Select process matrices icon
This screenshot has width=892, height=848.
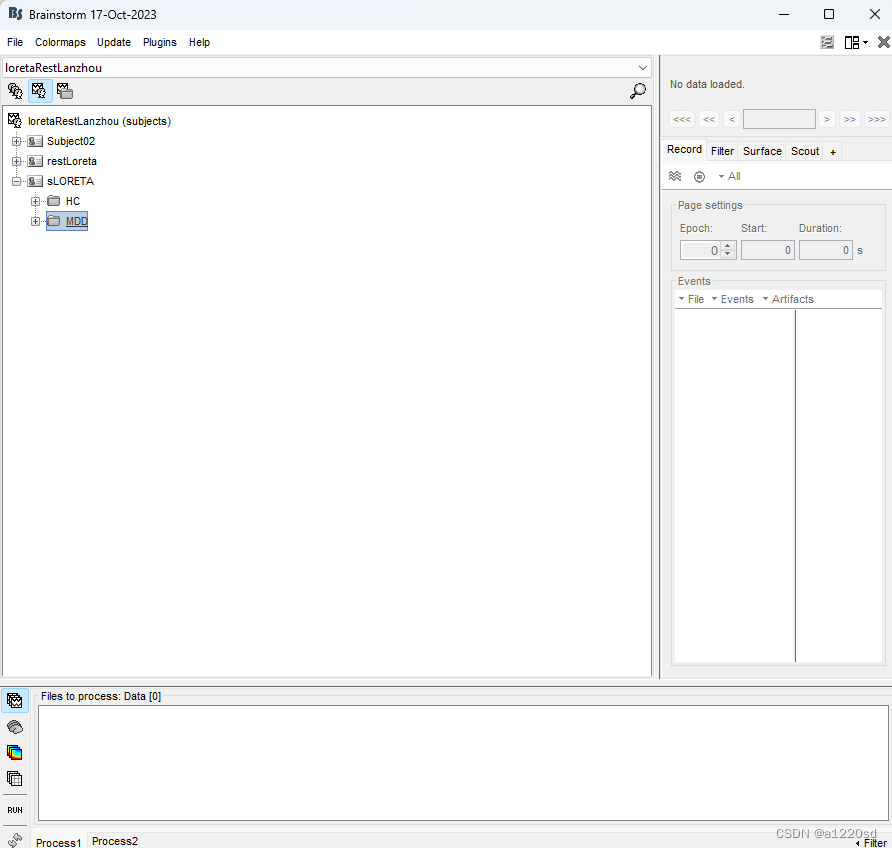tap(15, 778)
